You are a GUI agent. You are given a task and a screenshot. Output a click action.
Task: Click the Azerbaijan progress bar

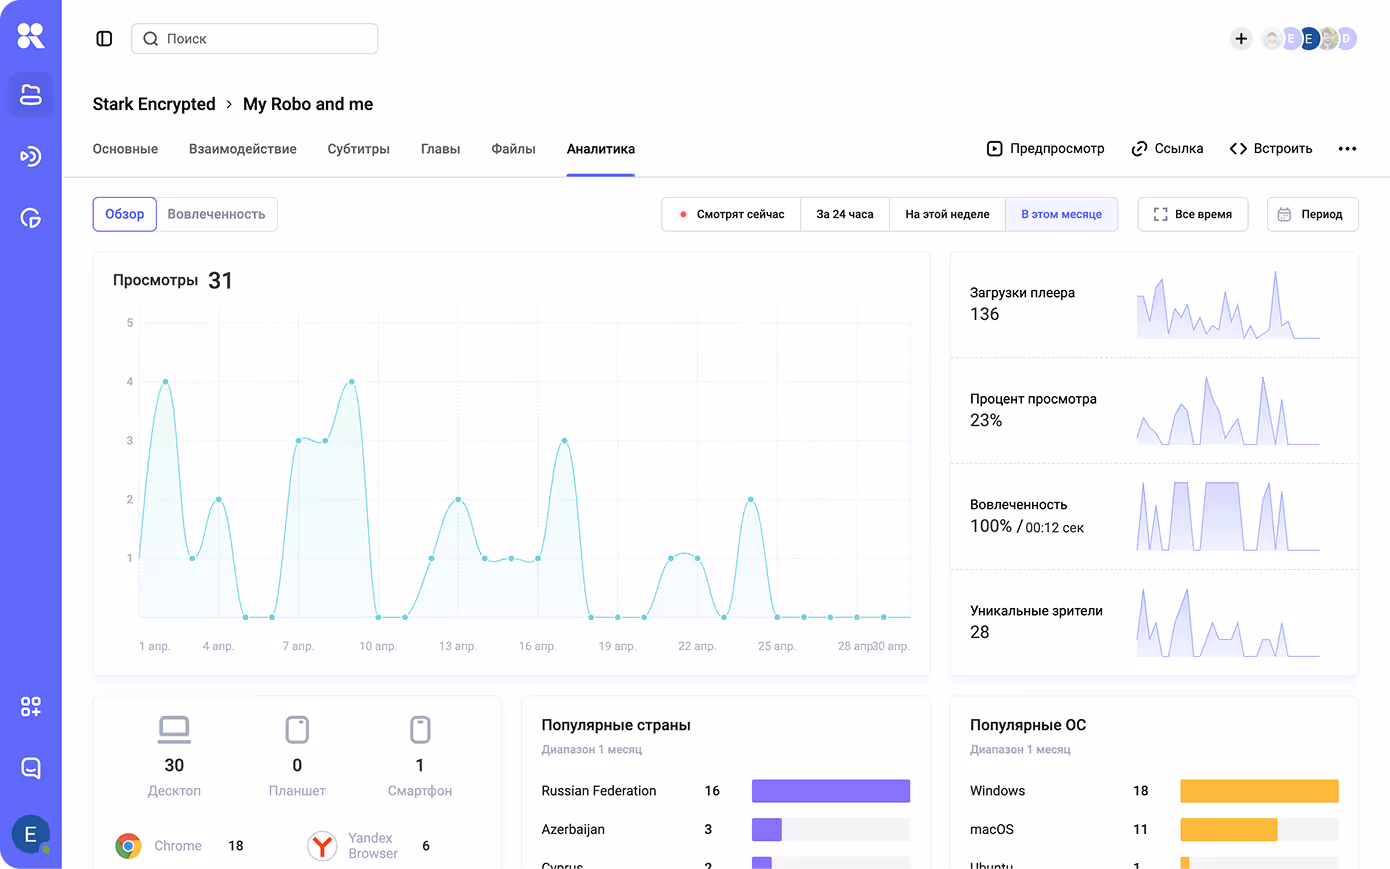tap(831, 830)
